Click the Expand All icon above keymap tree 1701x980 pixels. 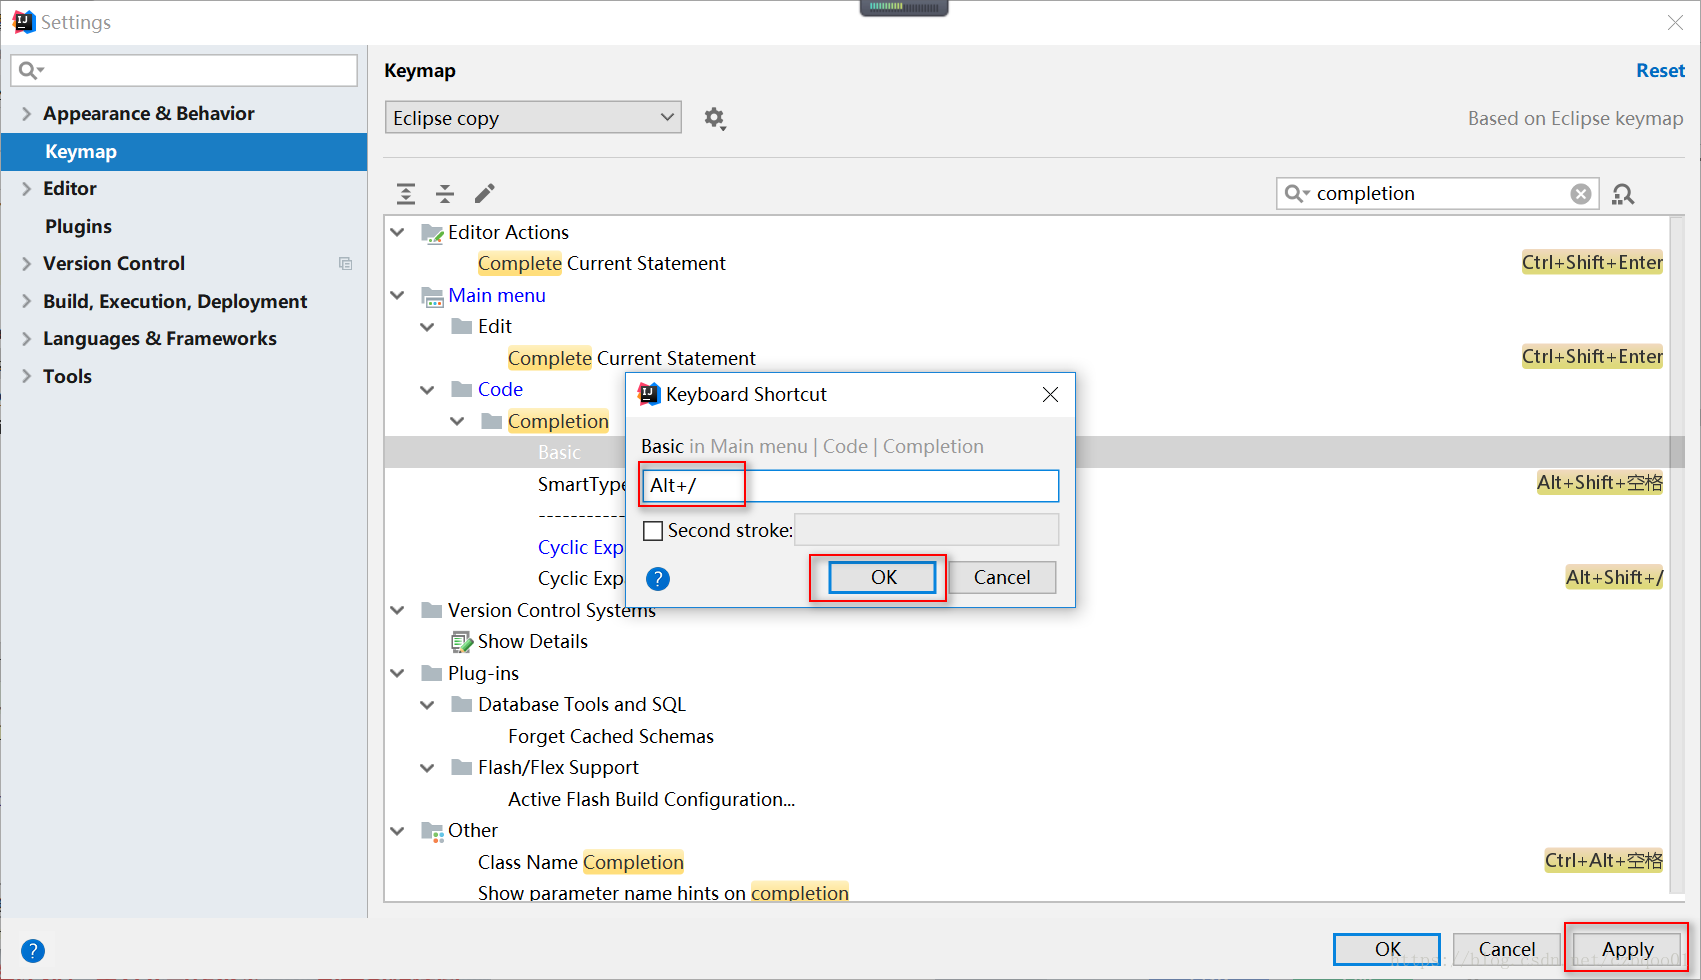pos(406,193)
